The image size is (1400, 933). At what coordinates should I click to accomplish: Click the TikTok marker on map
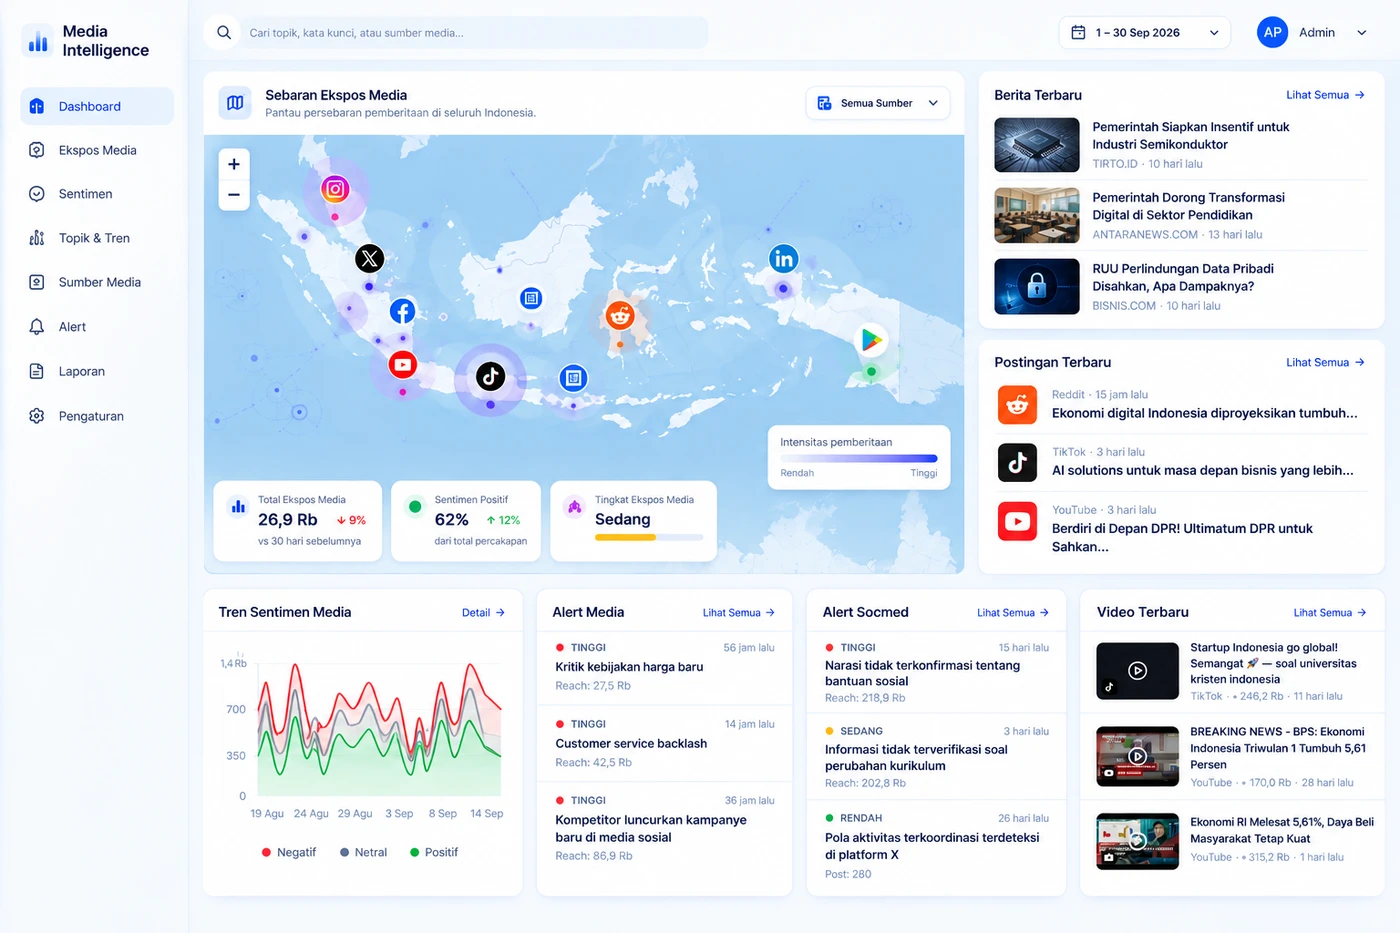pyautogui.click(x=490, y=377)
